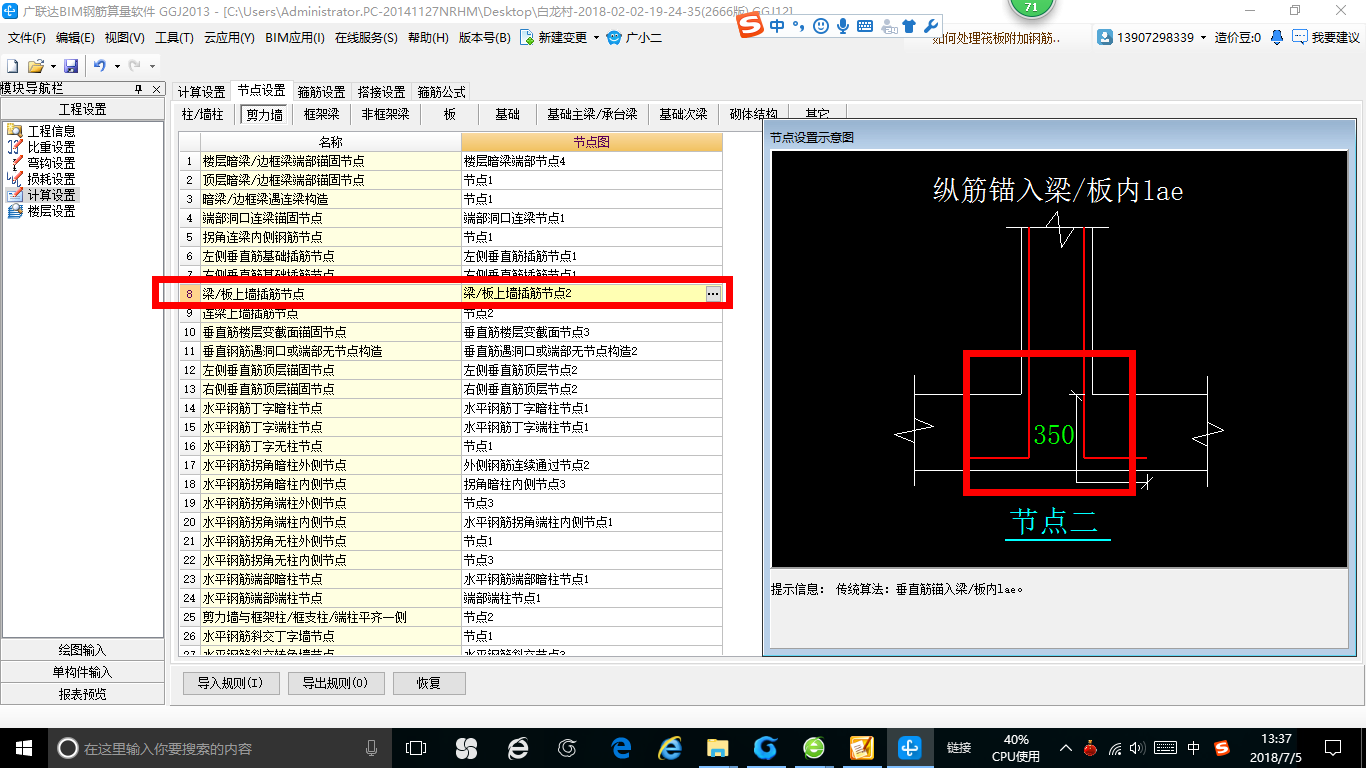Open the Redo history dropdown arrow
This screenshot has height=768, width=1366.
(x=150, y=66)
